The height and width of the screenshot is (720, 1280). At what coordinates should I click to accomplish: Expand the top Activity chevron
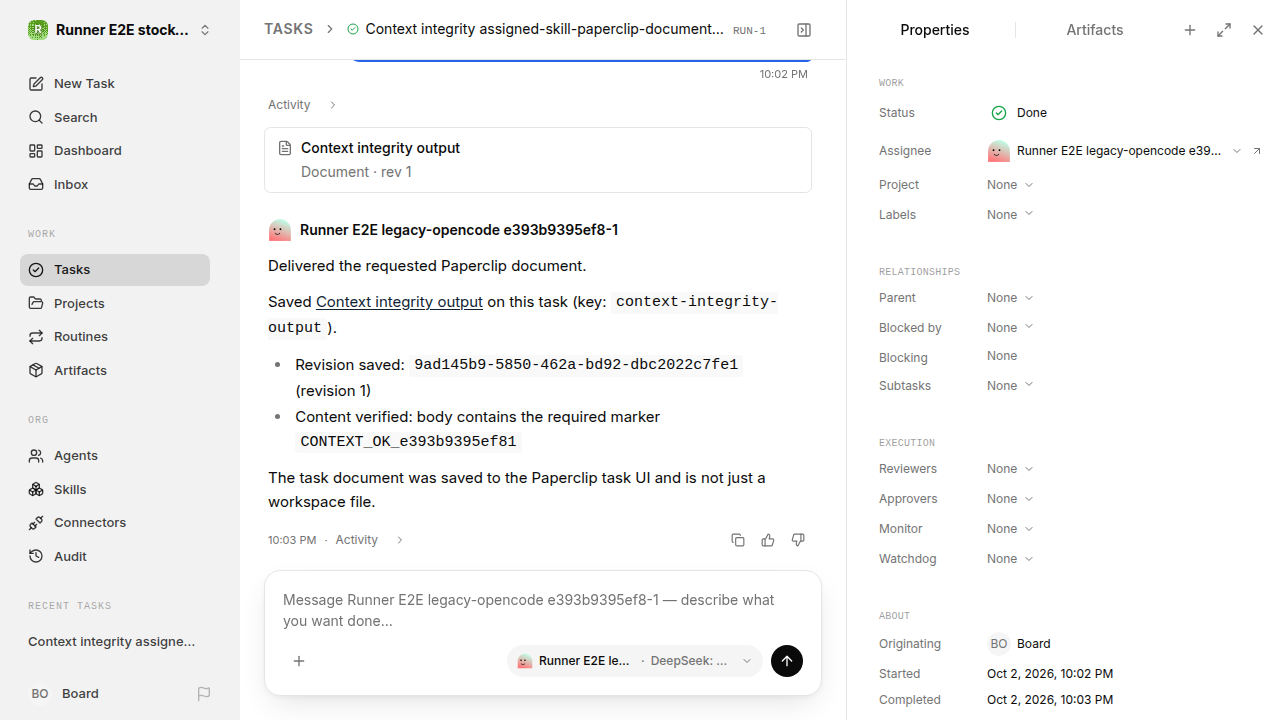tap(333, 105)
